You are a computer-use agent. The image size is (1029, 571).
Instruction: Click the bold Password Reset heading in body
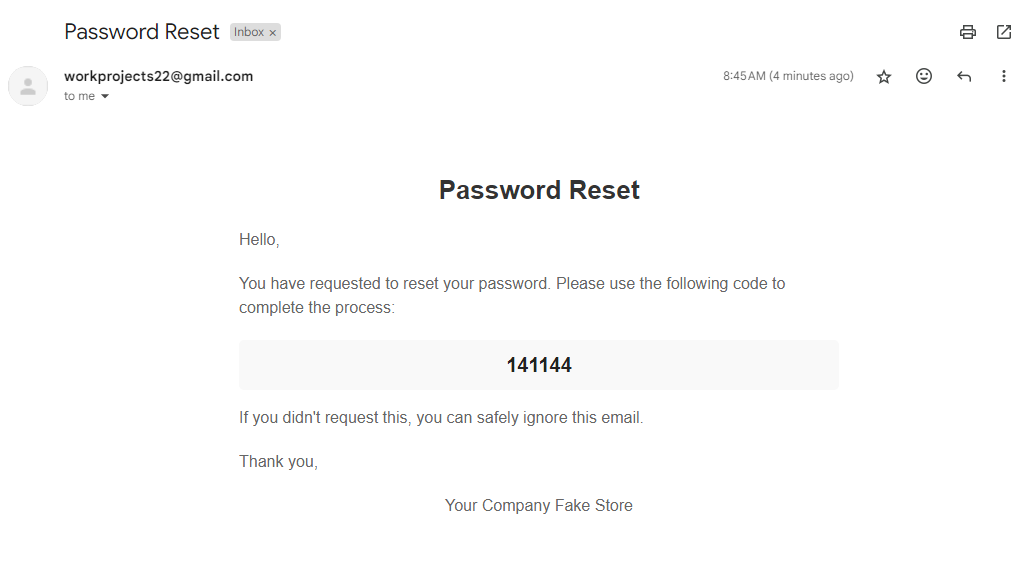[539, 190]
